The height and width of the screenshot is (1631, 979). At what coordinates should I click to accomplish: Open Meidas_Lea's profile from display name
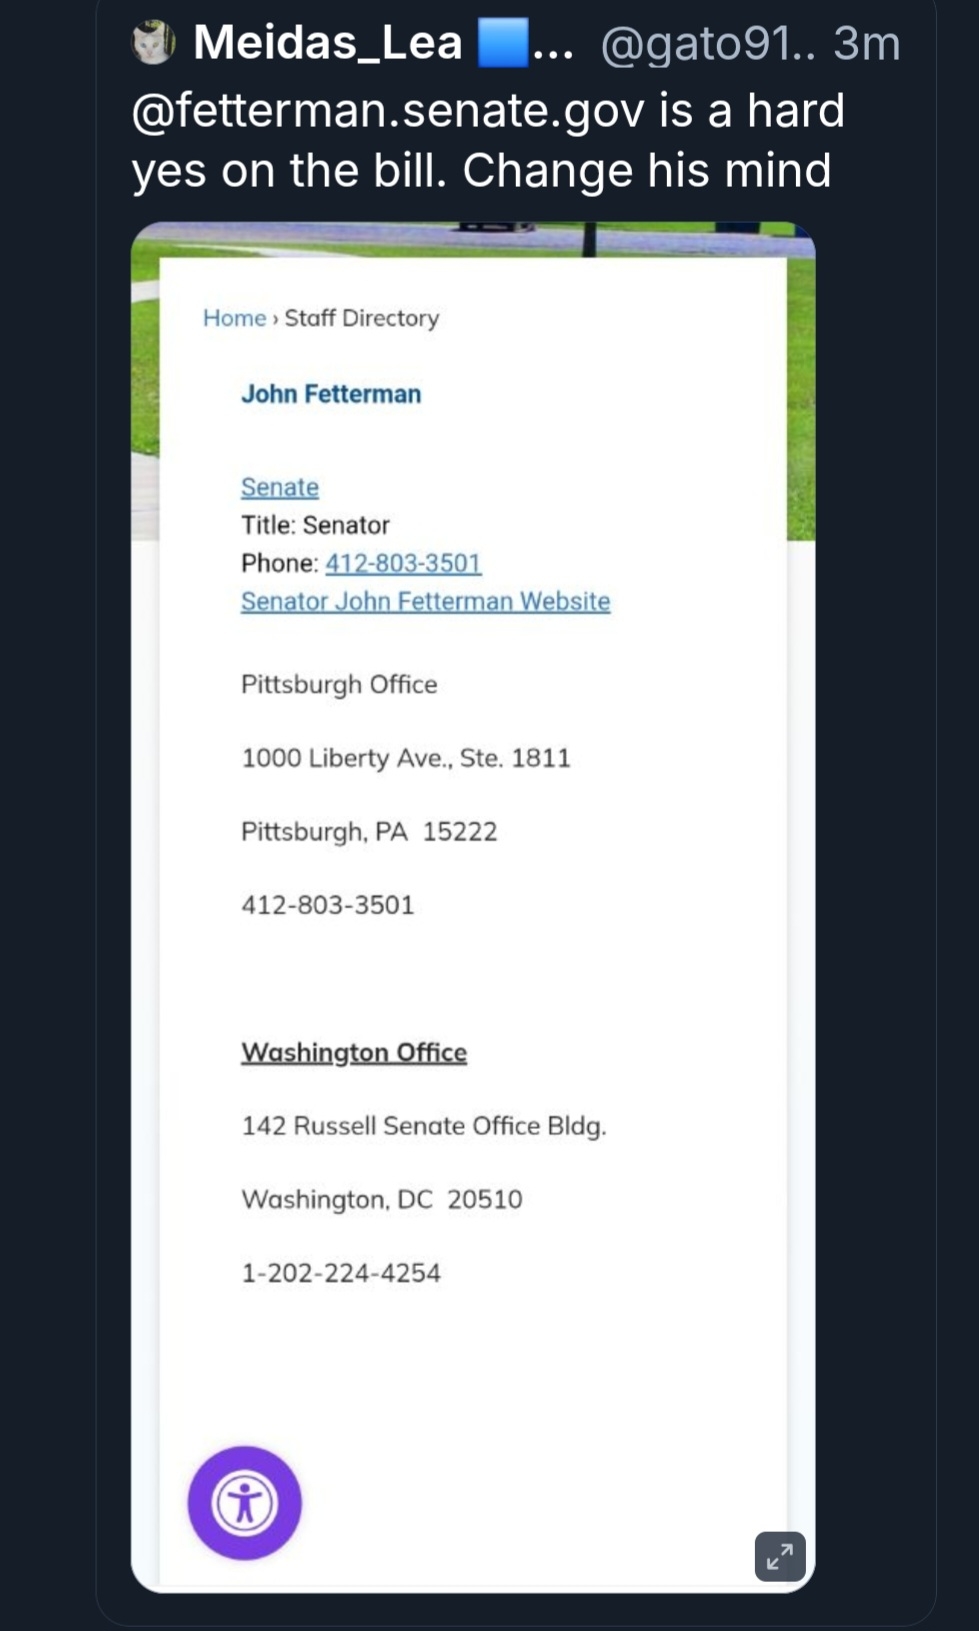point(327,43)
